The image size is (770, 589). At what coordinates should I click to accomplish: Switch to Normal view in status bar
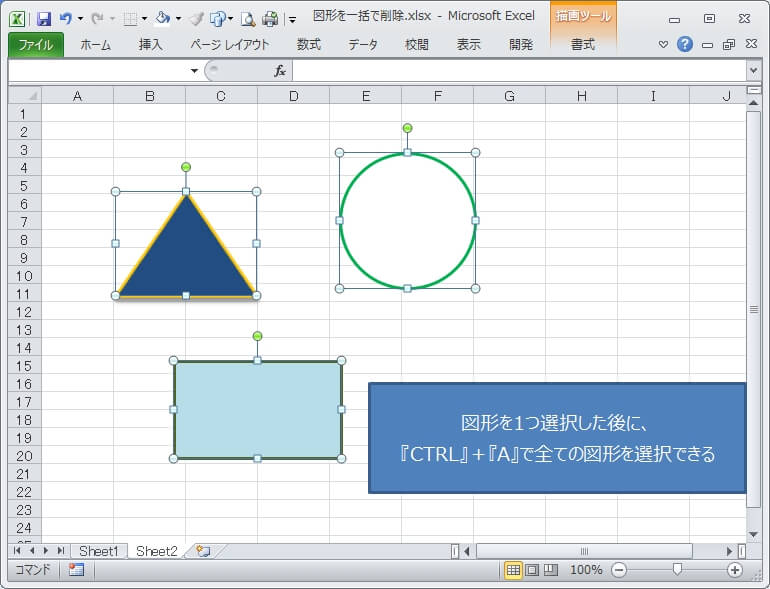(x=513, y=570)
